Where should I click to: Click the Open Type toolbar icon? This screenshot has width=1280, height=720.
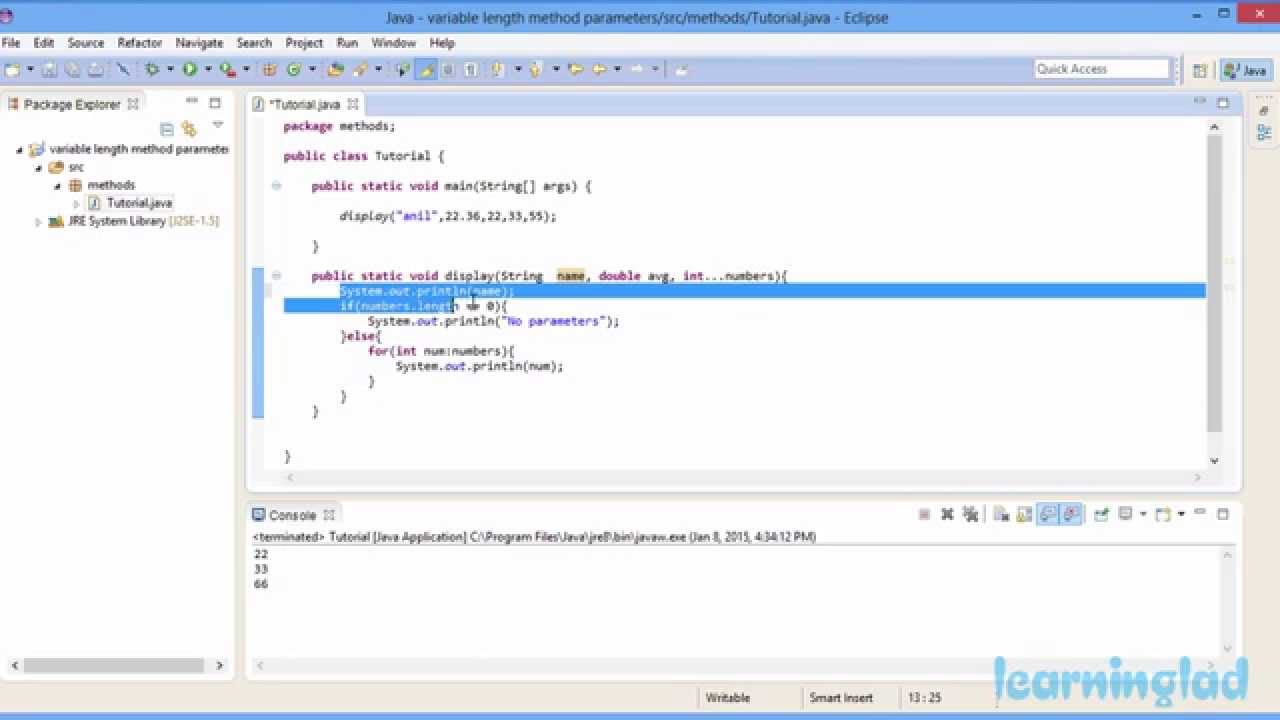pyautogui.click(x=335, y=69)
